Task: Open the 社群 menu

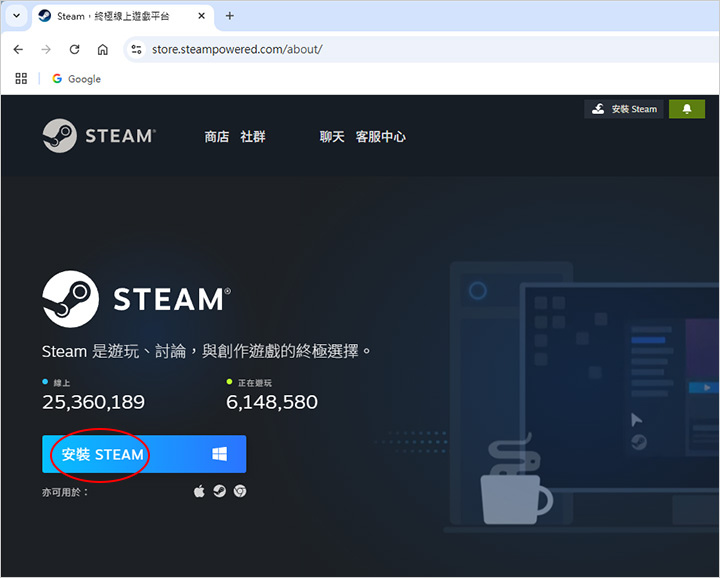Action: [253, 136]
